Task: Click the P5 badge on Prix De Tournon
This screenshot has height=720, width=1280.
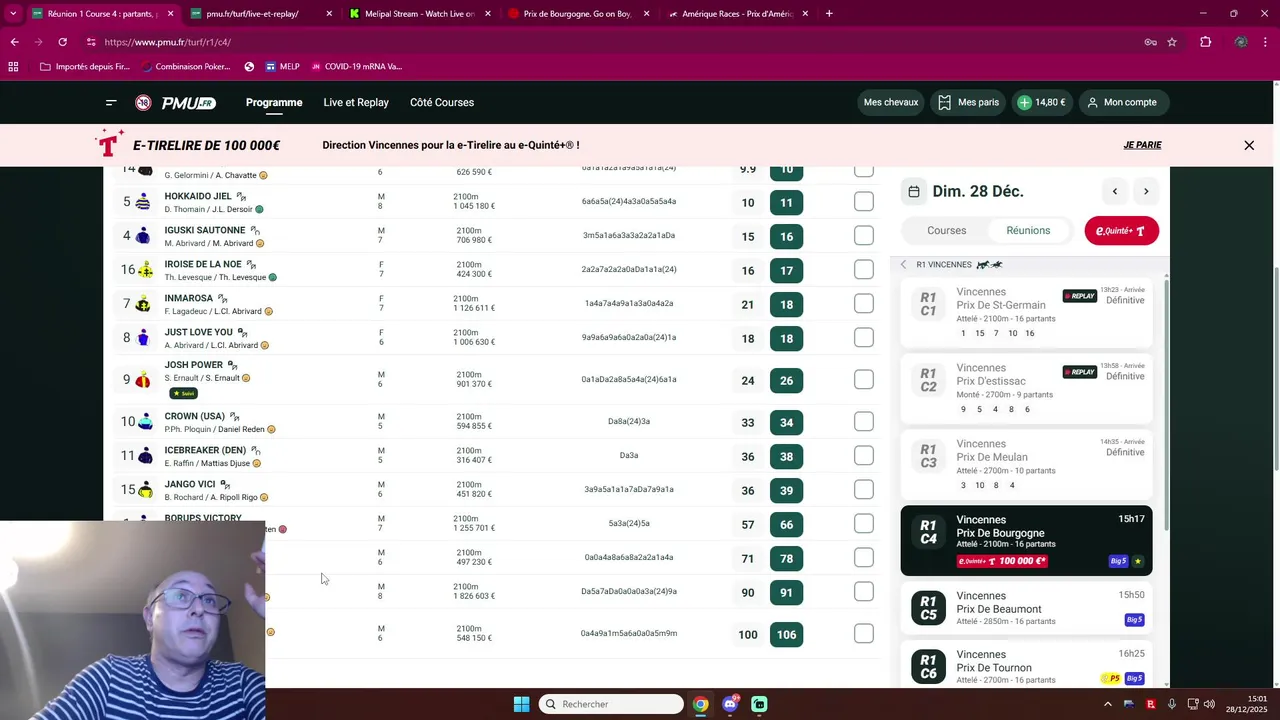Action: coord(1110,678)
